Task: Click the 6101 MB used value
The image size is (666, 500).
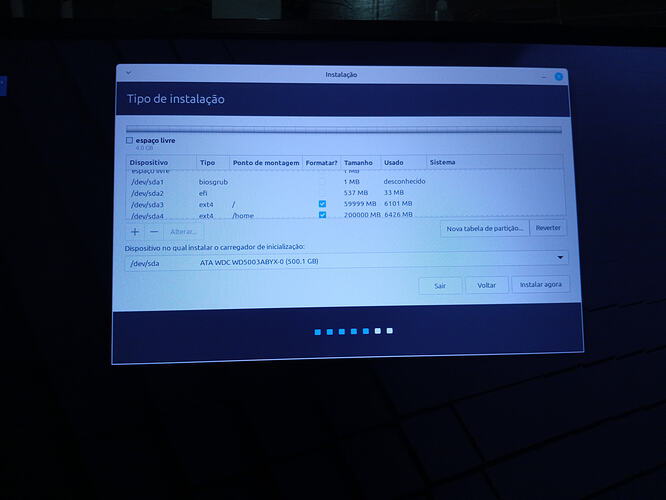Action: point(398,203)
